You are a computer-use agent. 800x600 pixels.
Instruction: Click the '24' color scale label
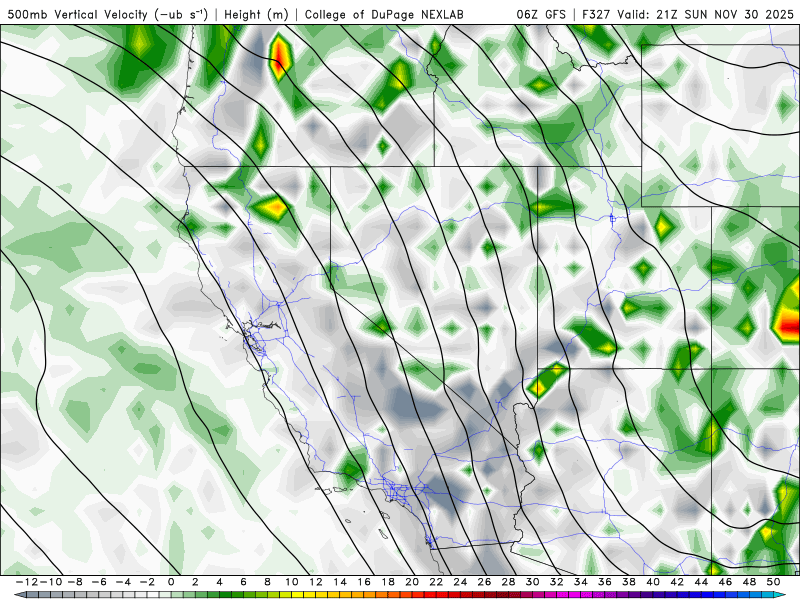[x=460, y=582]
